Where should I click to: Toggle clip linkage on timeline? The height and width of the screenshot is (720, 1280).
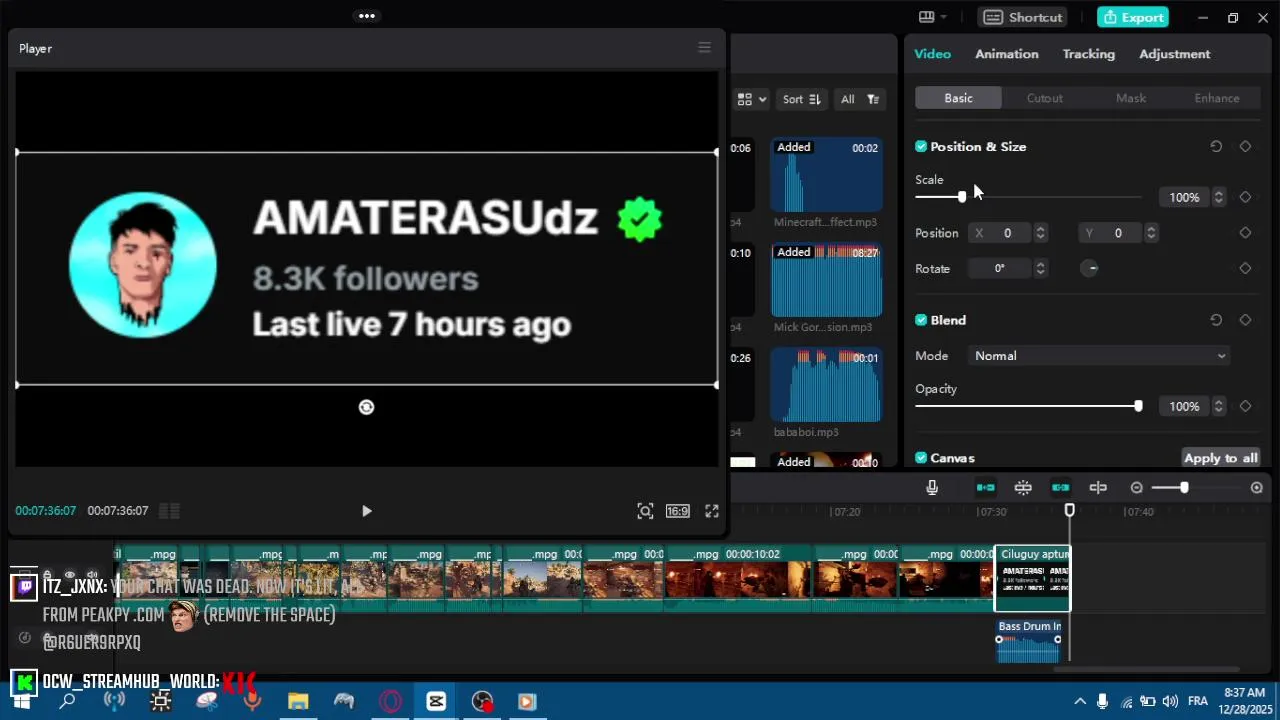(x=1060, y=488)
